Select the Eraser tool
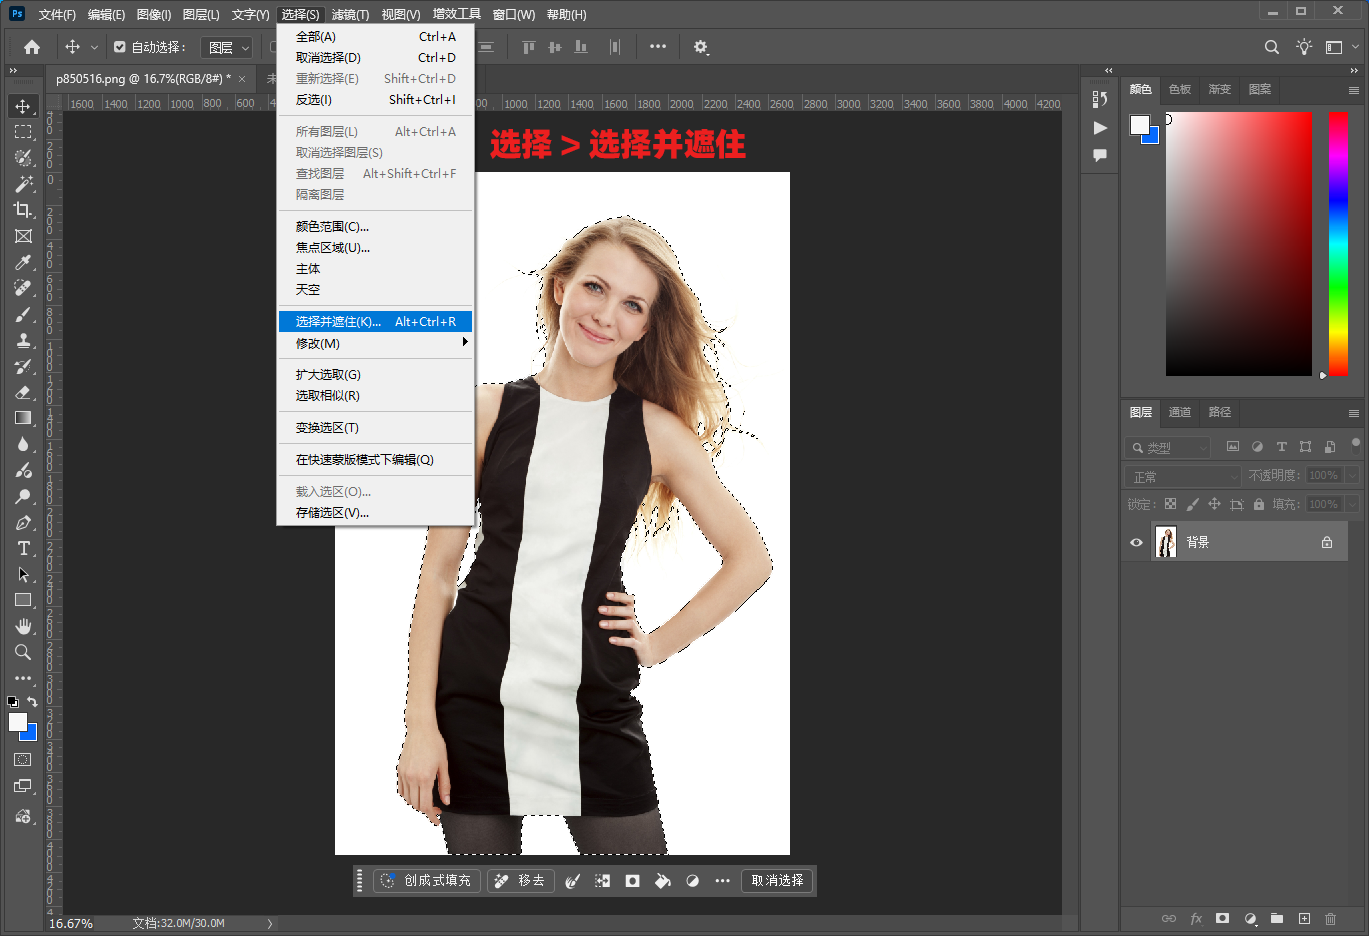The width and height of the screenshot is (1369, 936). click(x=23, y=392)
